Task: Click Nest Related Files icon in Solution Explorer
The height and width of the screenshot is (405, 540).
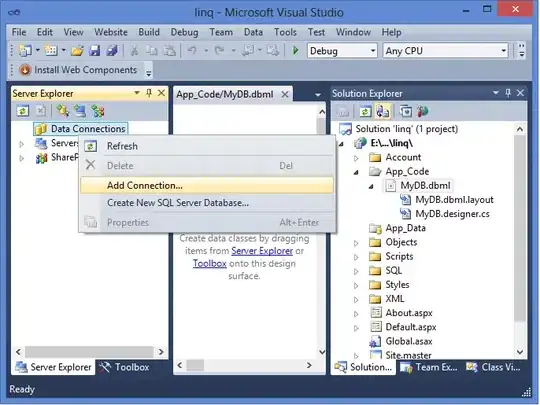Action: (x=383, y=111)
